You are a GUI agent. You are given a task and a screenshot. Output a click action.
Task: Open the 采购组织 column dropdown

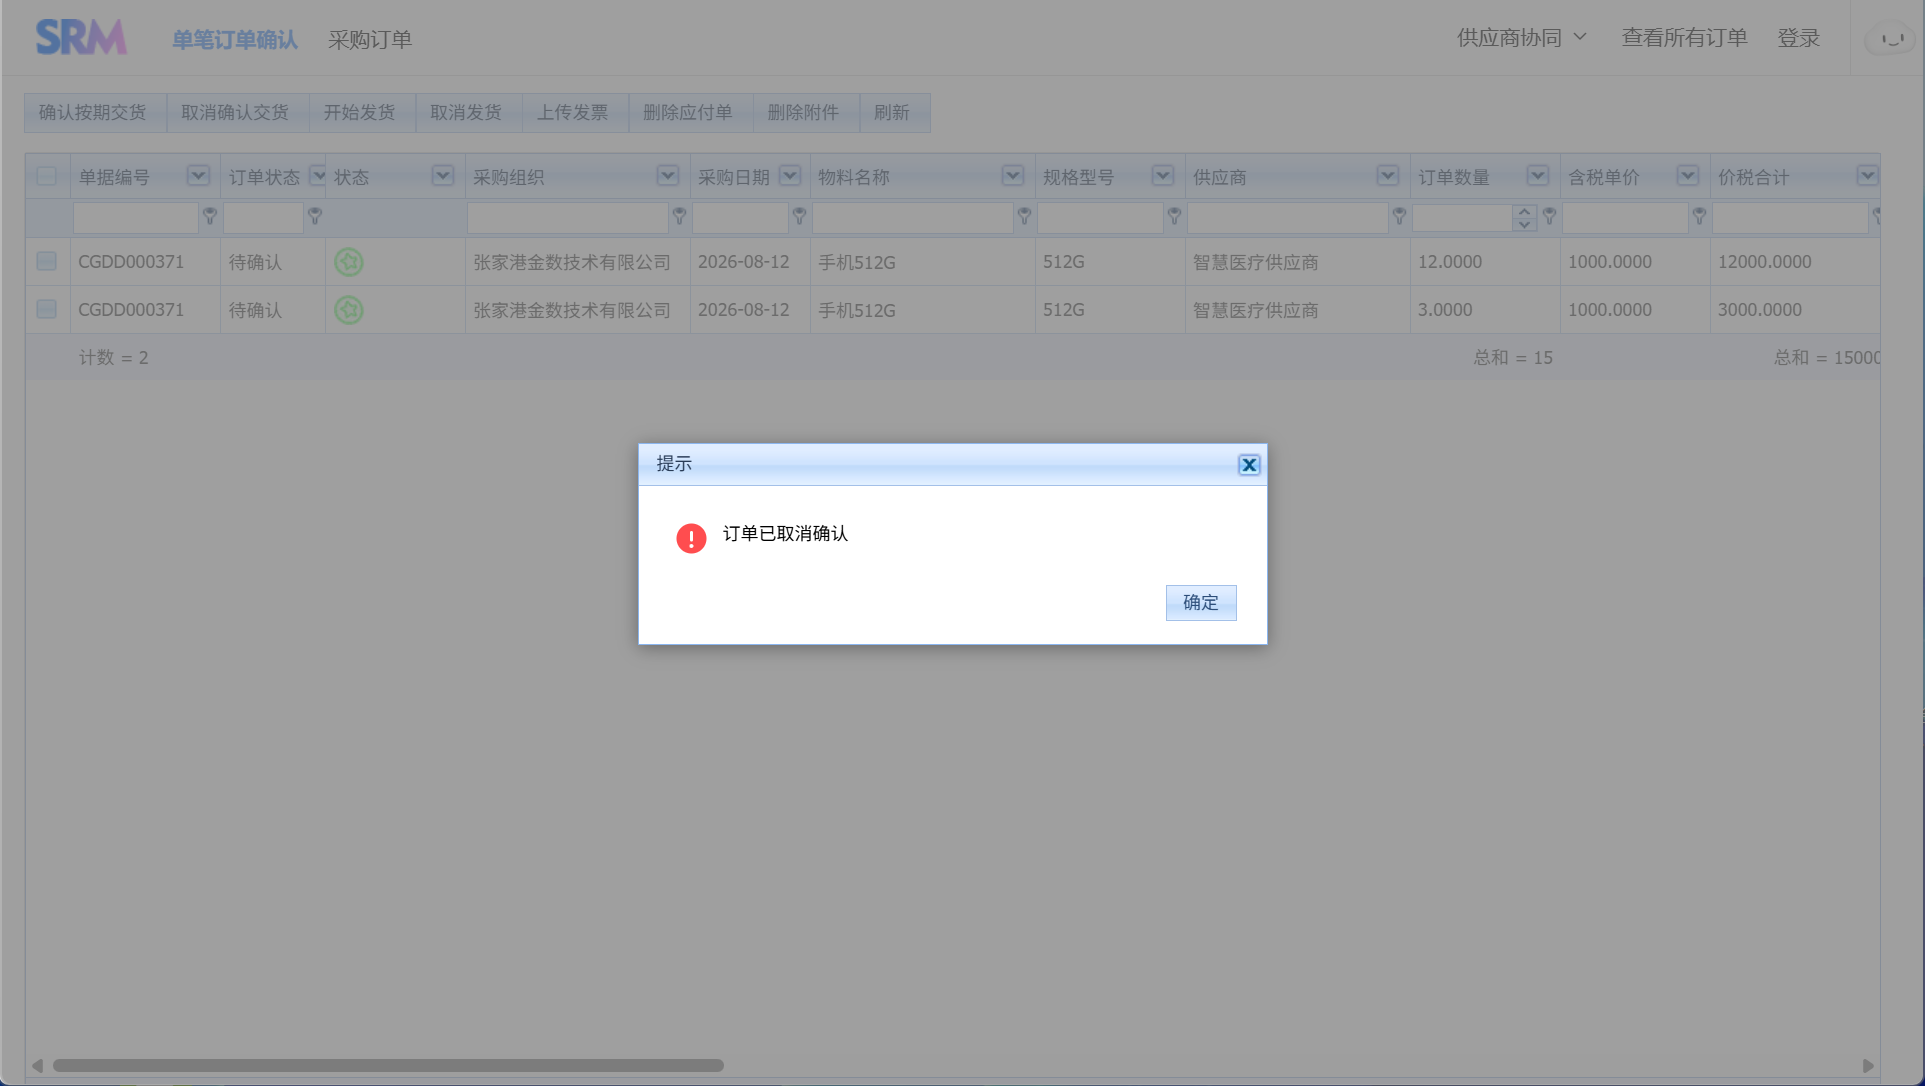(668, 176)
